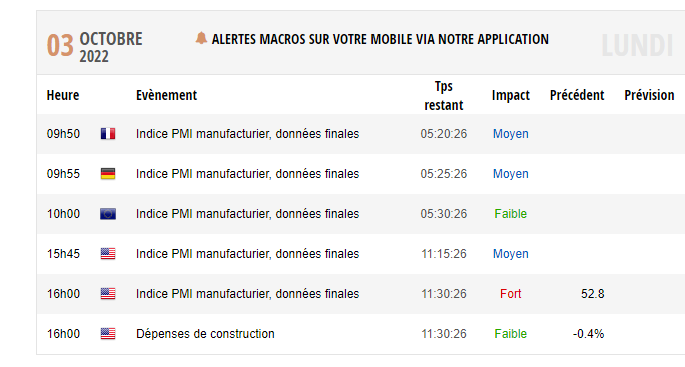Select the Dépenses de construction event
Screen dimensions: 685x367
[205, 334]
